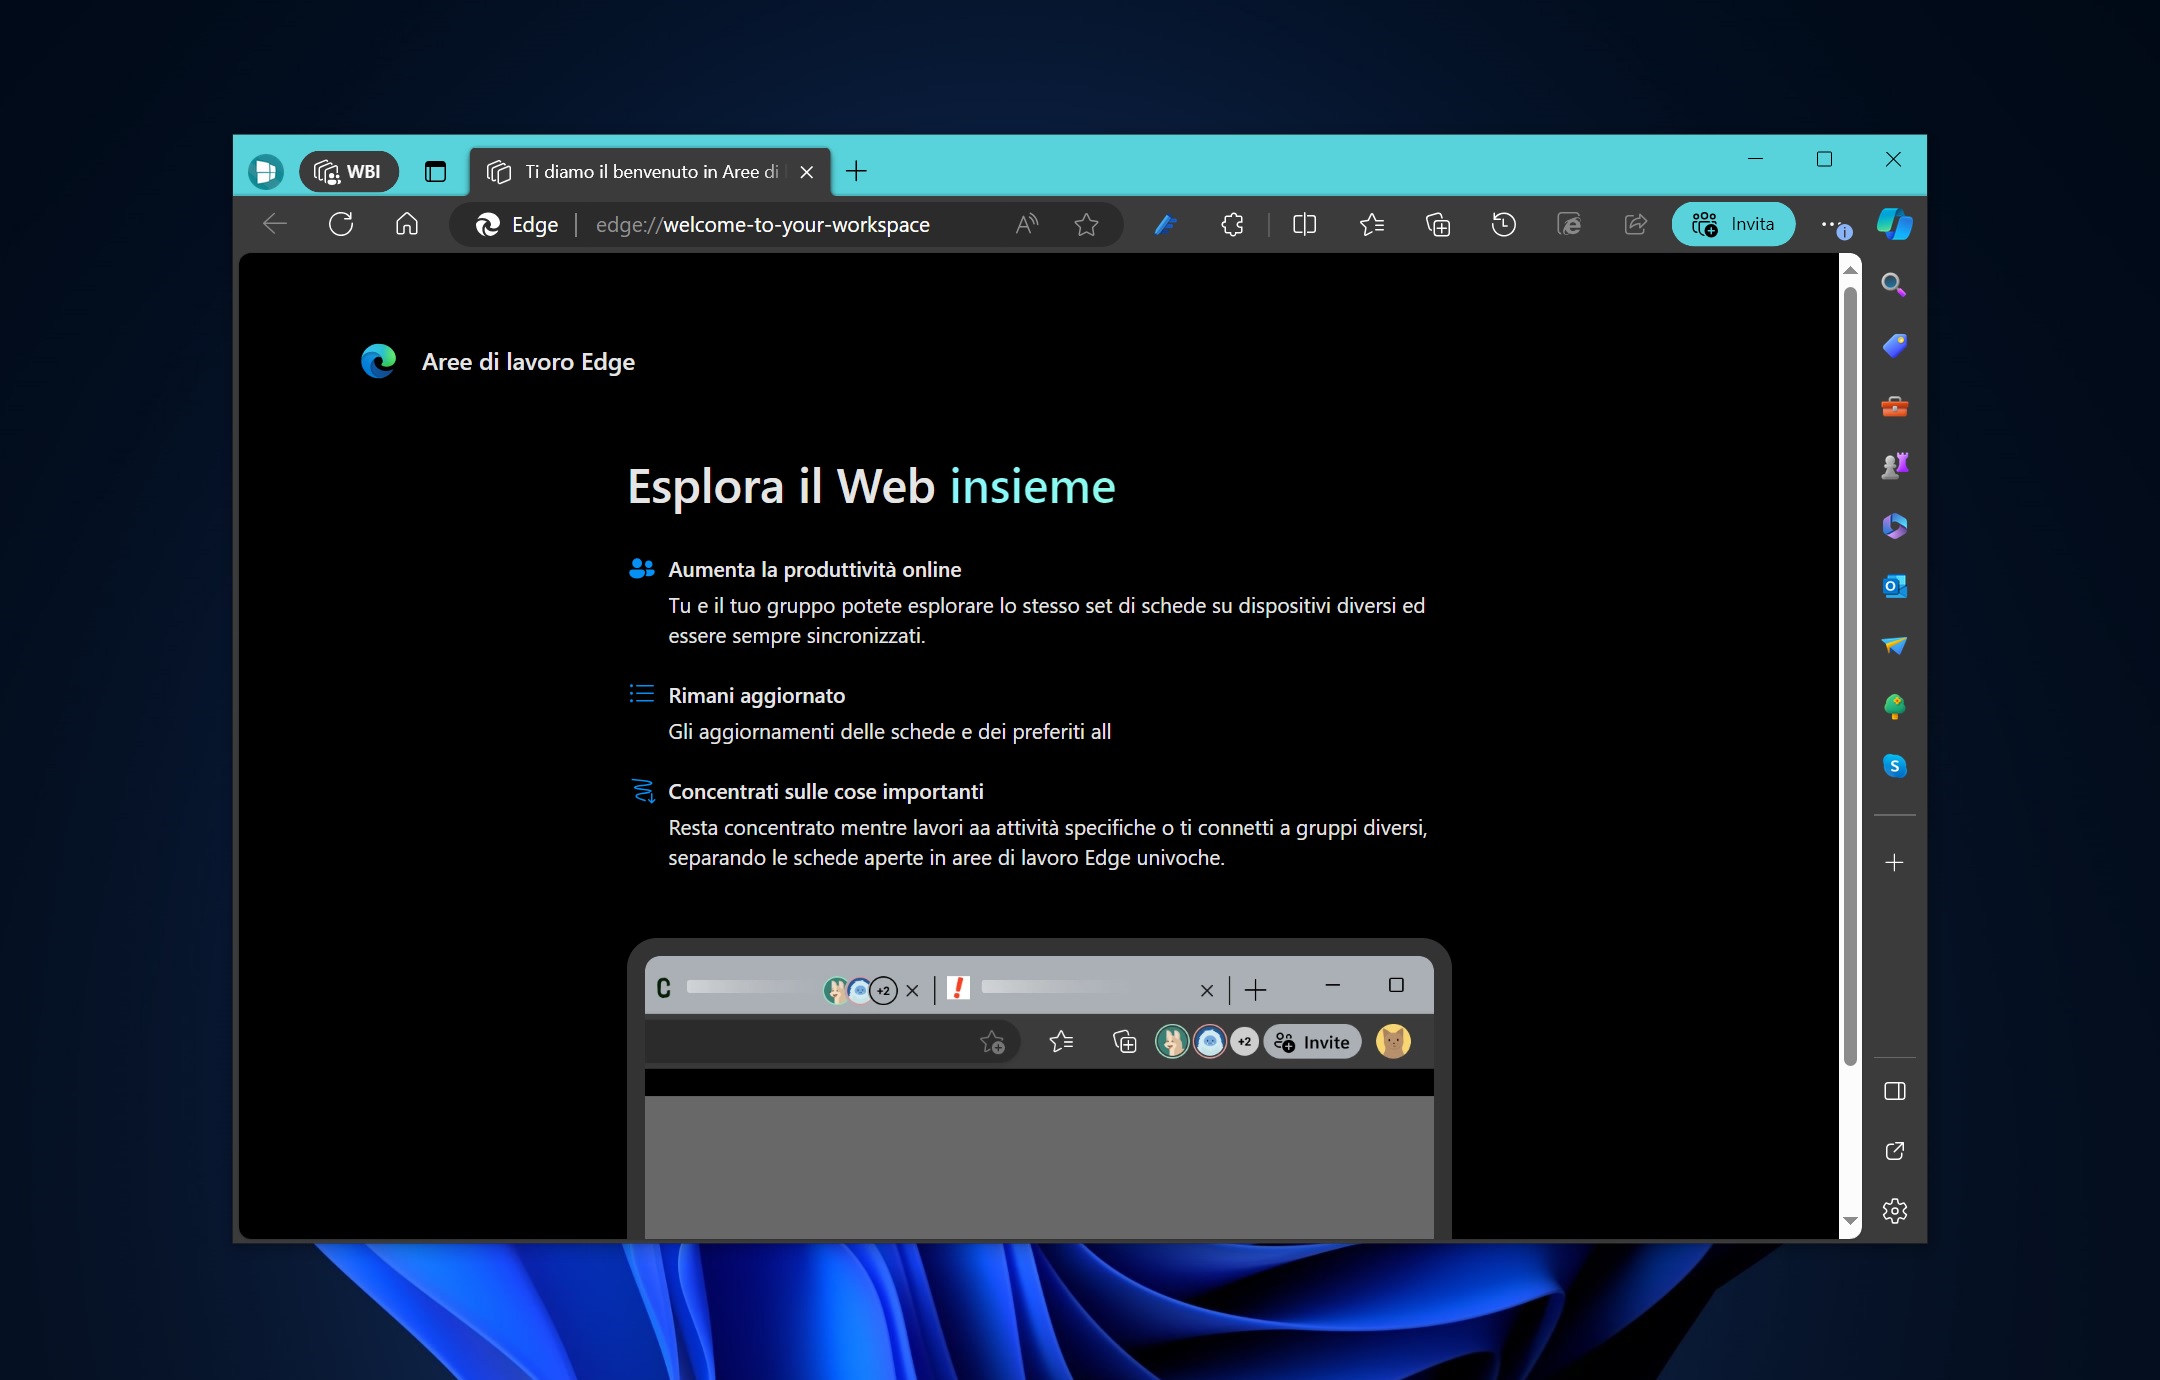Open sidebar Outlook icon
The height and width of the screenshot is (1380, 2160).
point(1894,586)
